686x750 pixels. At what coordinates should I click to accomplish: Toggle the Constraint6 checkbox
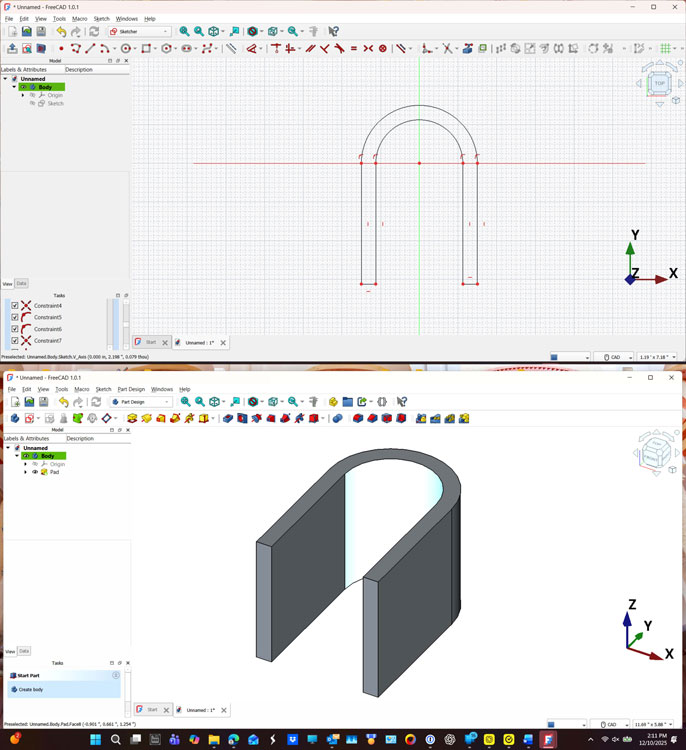pyautogui.click(x=15, y=329)
